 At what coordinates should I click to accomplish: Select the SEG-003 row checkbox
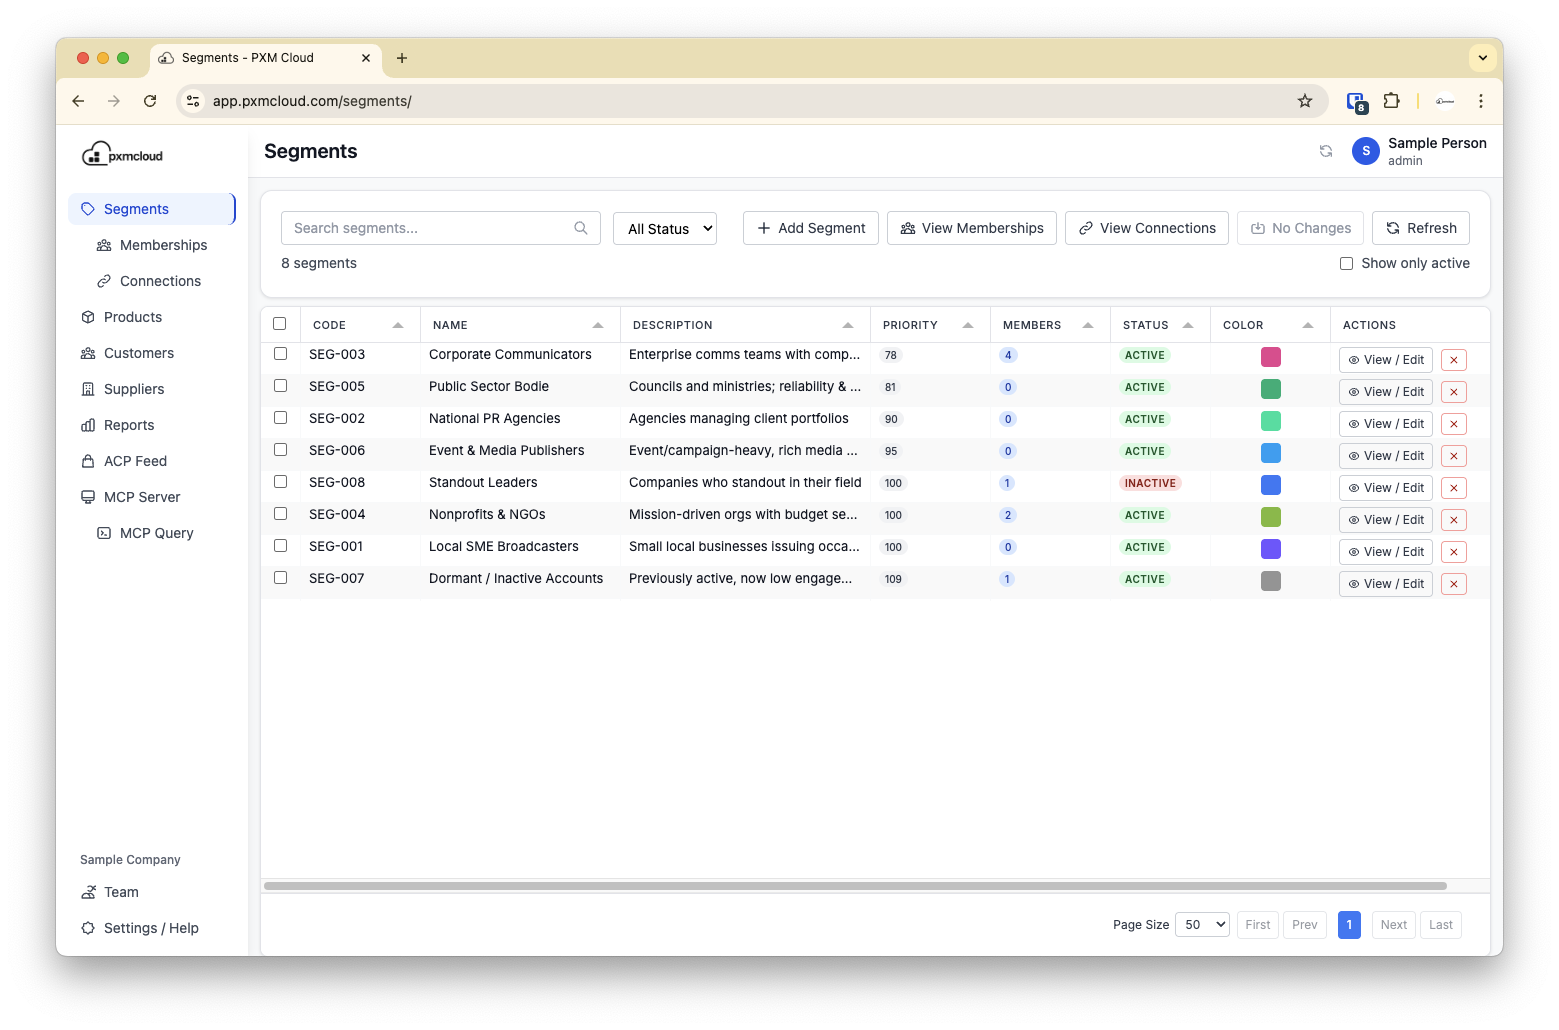281,354
